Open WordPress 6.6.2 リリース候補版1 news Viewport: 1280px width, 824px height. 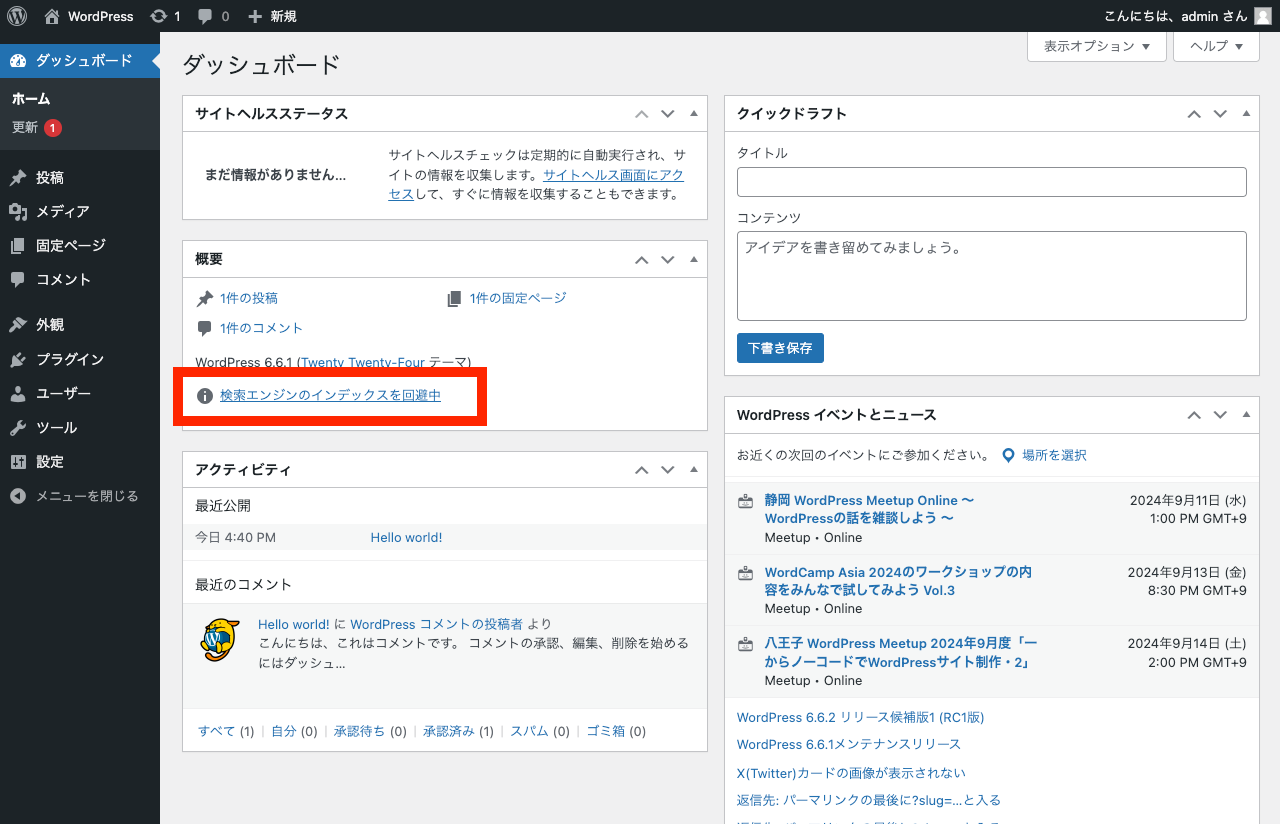pos(861,717)
